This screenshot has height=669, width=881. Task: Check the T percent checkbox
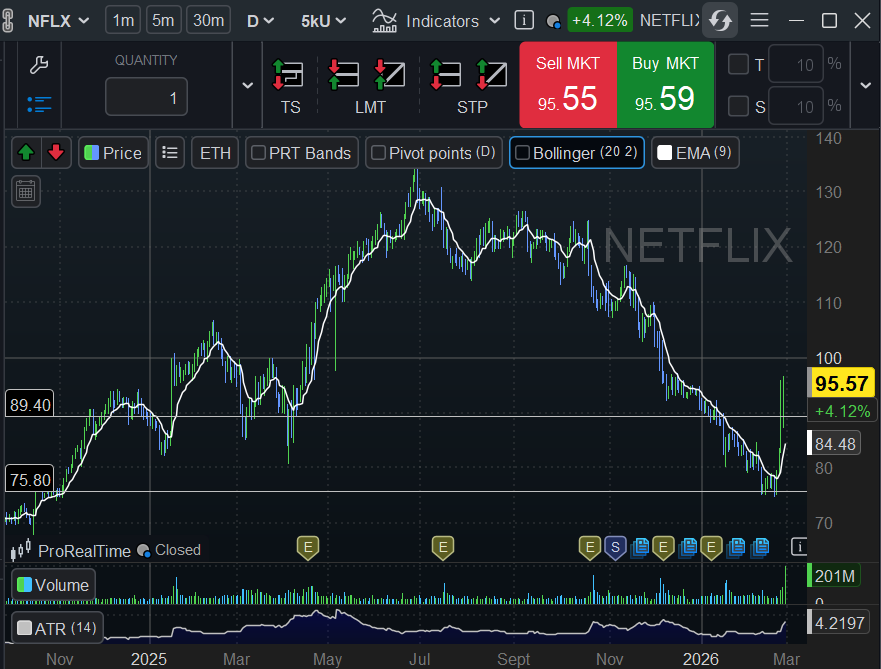tap(738, 65)
